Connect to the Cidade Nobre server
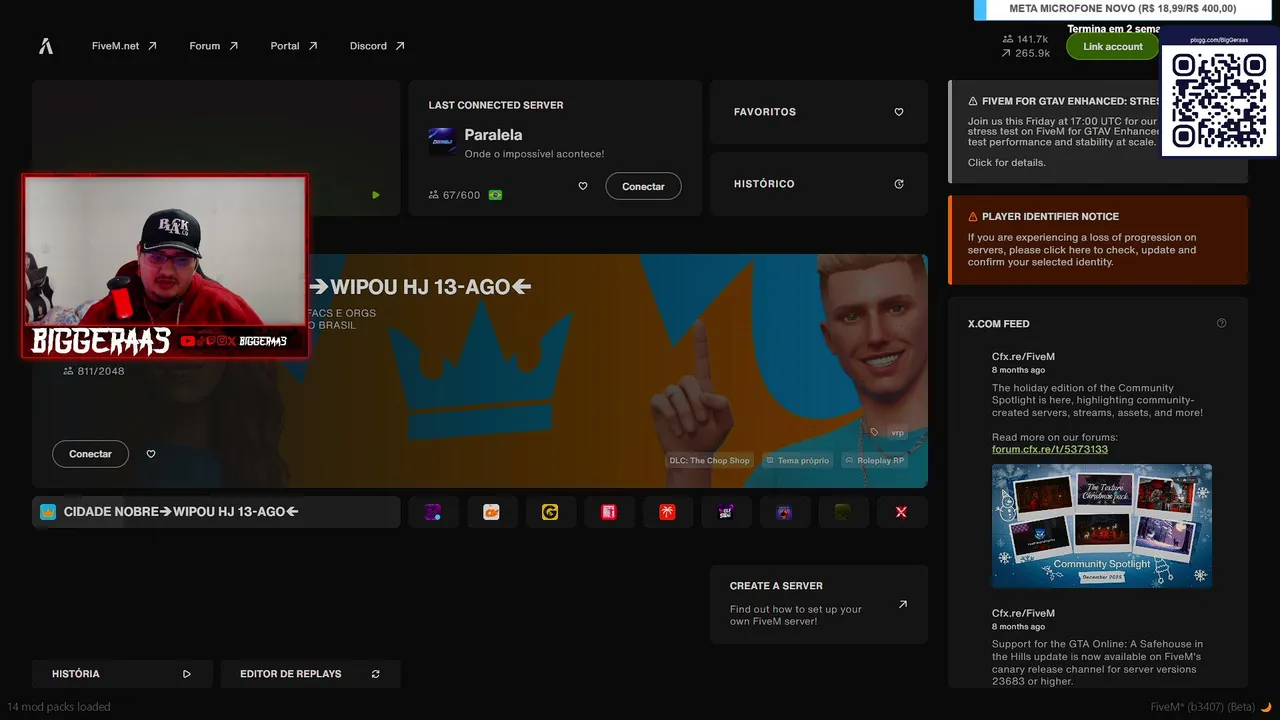The image size is (1280, 720). pos(90,454)
